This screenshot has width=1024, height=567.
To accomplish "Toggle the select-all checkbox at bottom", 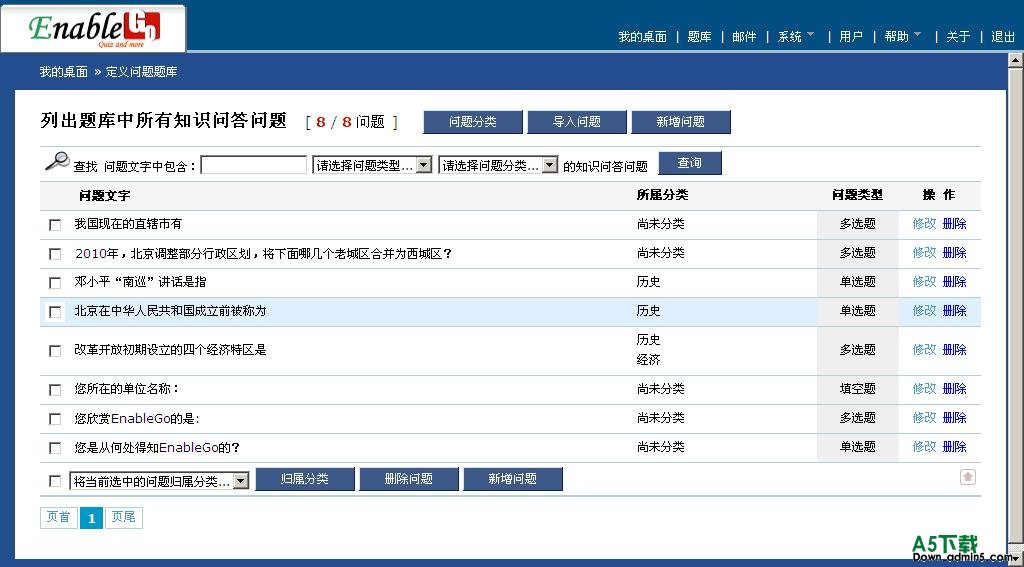I will (x=55, y=481).
